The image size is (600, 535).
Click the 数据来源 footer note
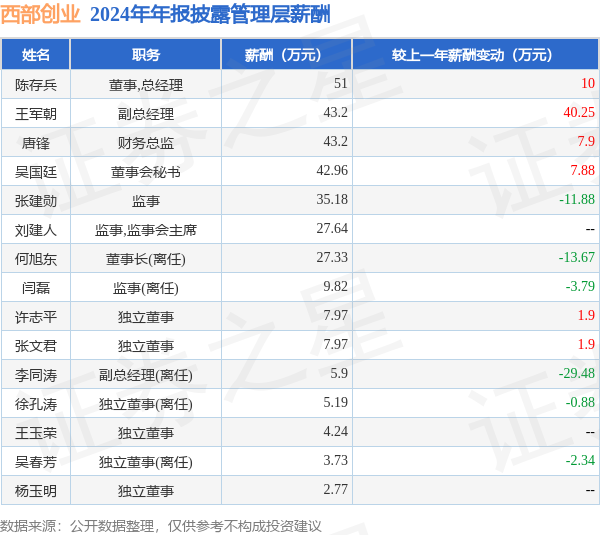click(161, 526)
